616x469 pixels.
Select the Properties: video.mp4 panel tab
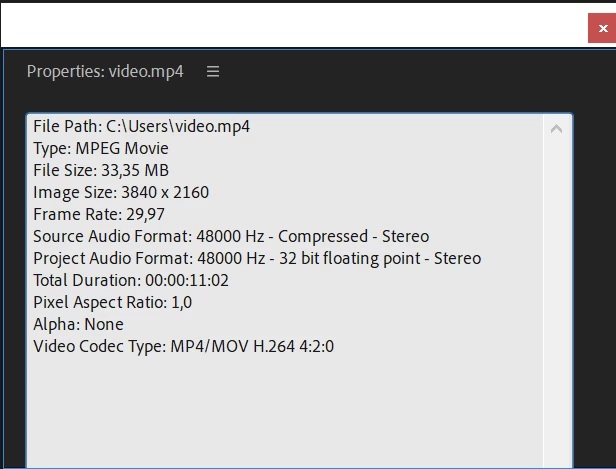click(x=105, y=71)
